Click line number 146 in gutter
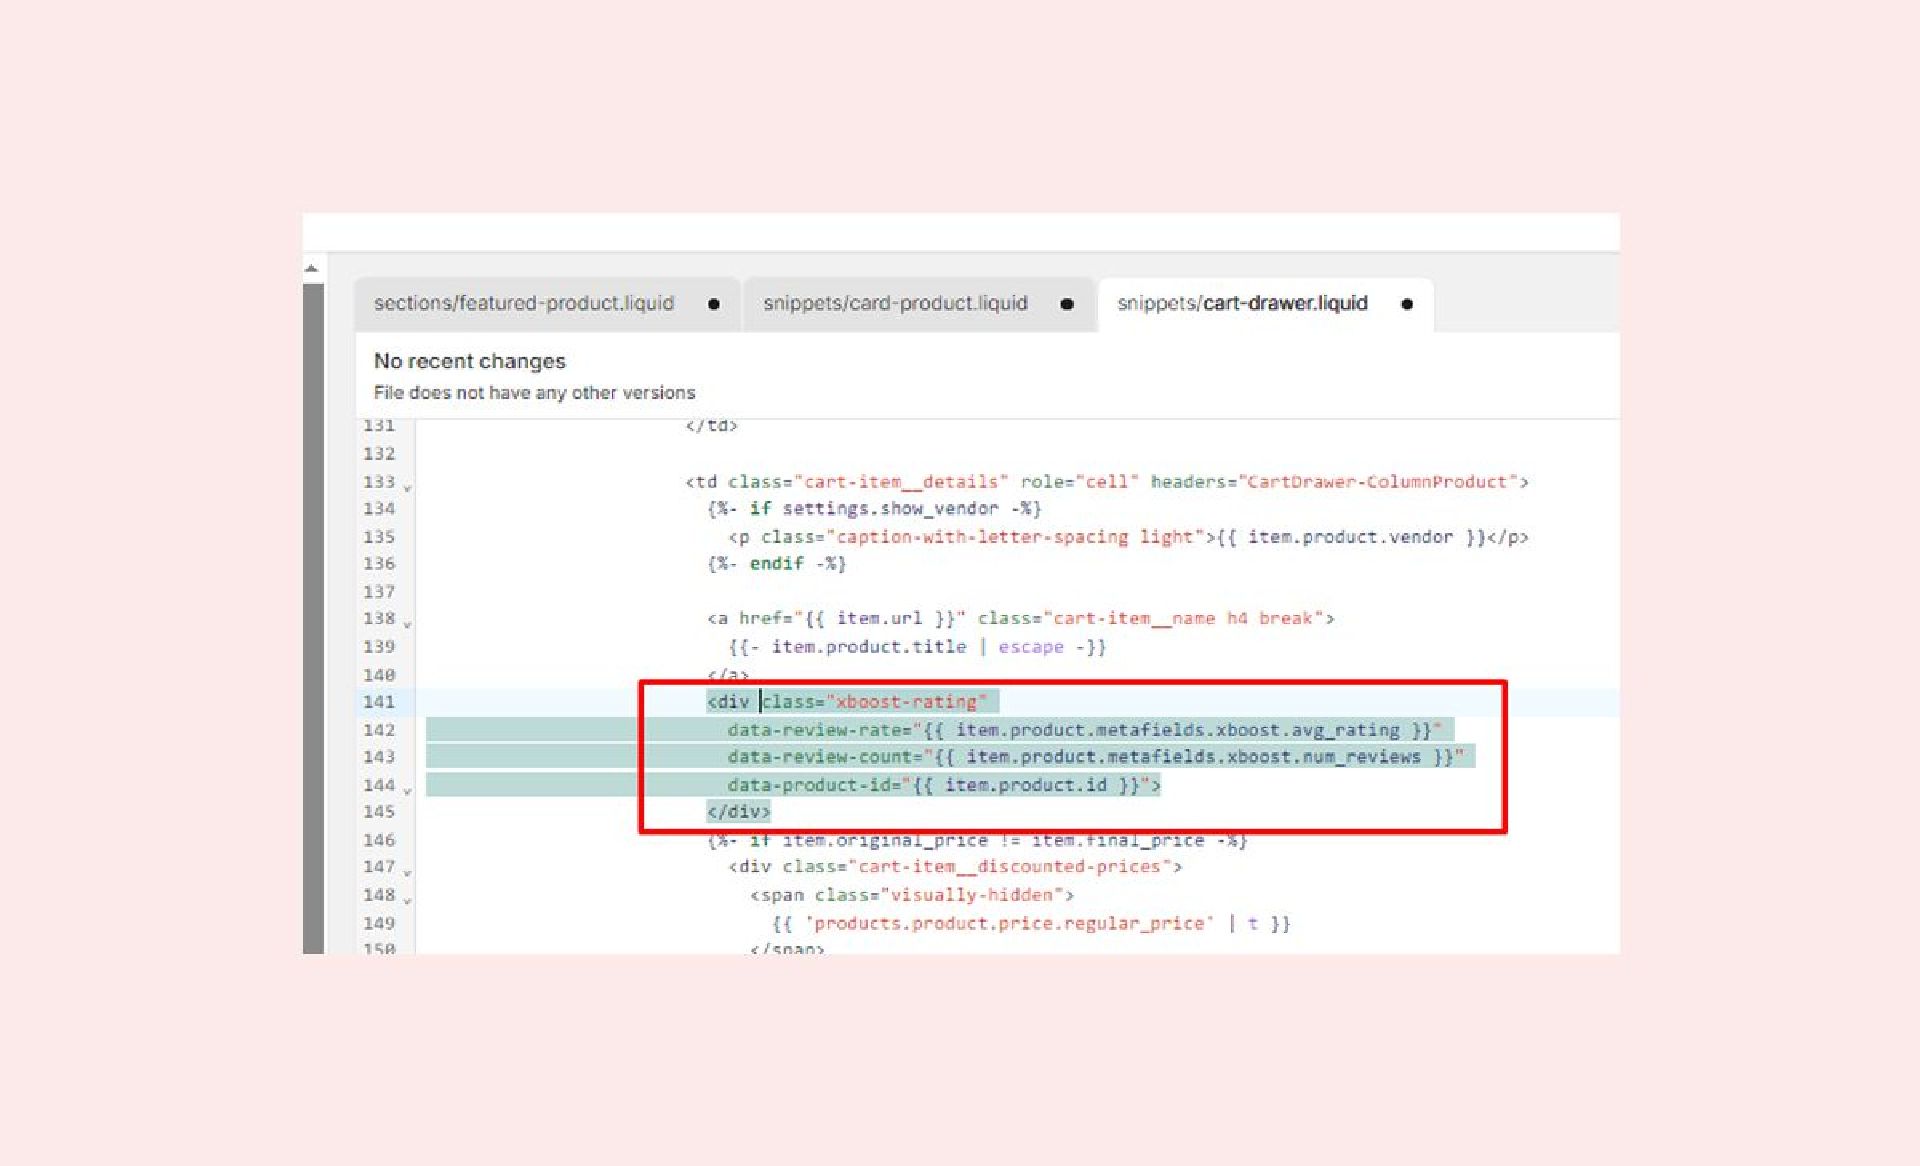Viewport: 1920px width, 1166px height. [379, 840]
